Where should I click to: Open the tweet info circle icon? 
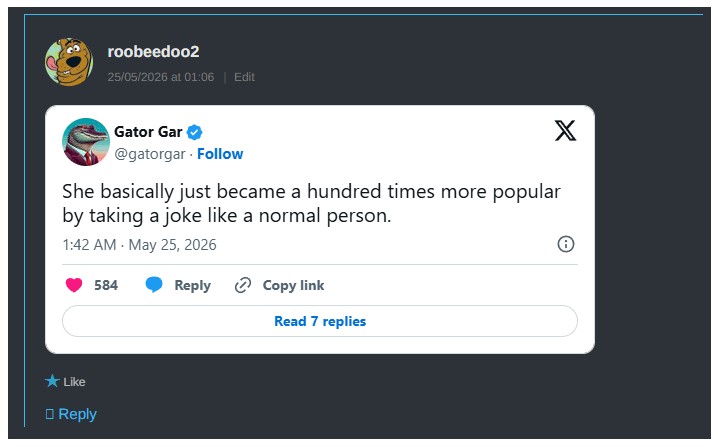566,244
